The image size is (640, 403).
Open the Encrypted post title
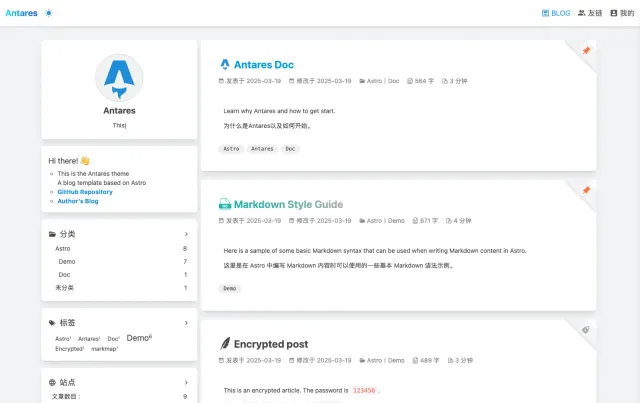[x=271, y=344]
